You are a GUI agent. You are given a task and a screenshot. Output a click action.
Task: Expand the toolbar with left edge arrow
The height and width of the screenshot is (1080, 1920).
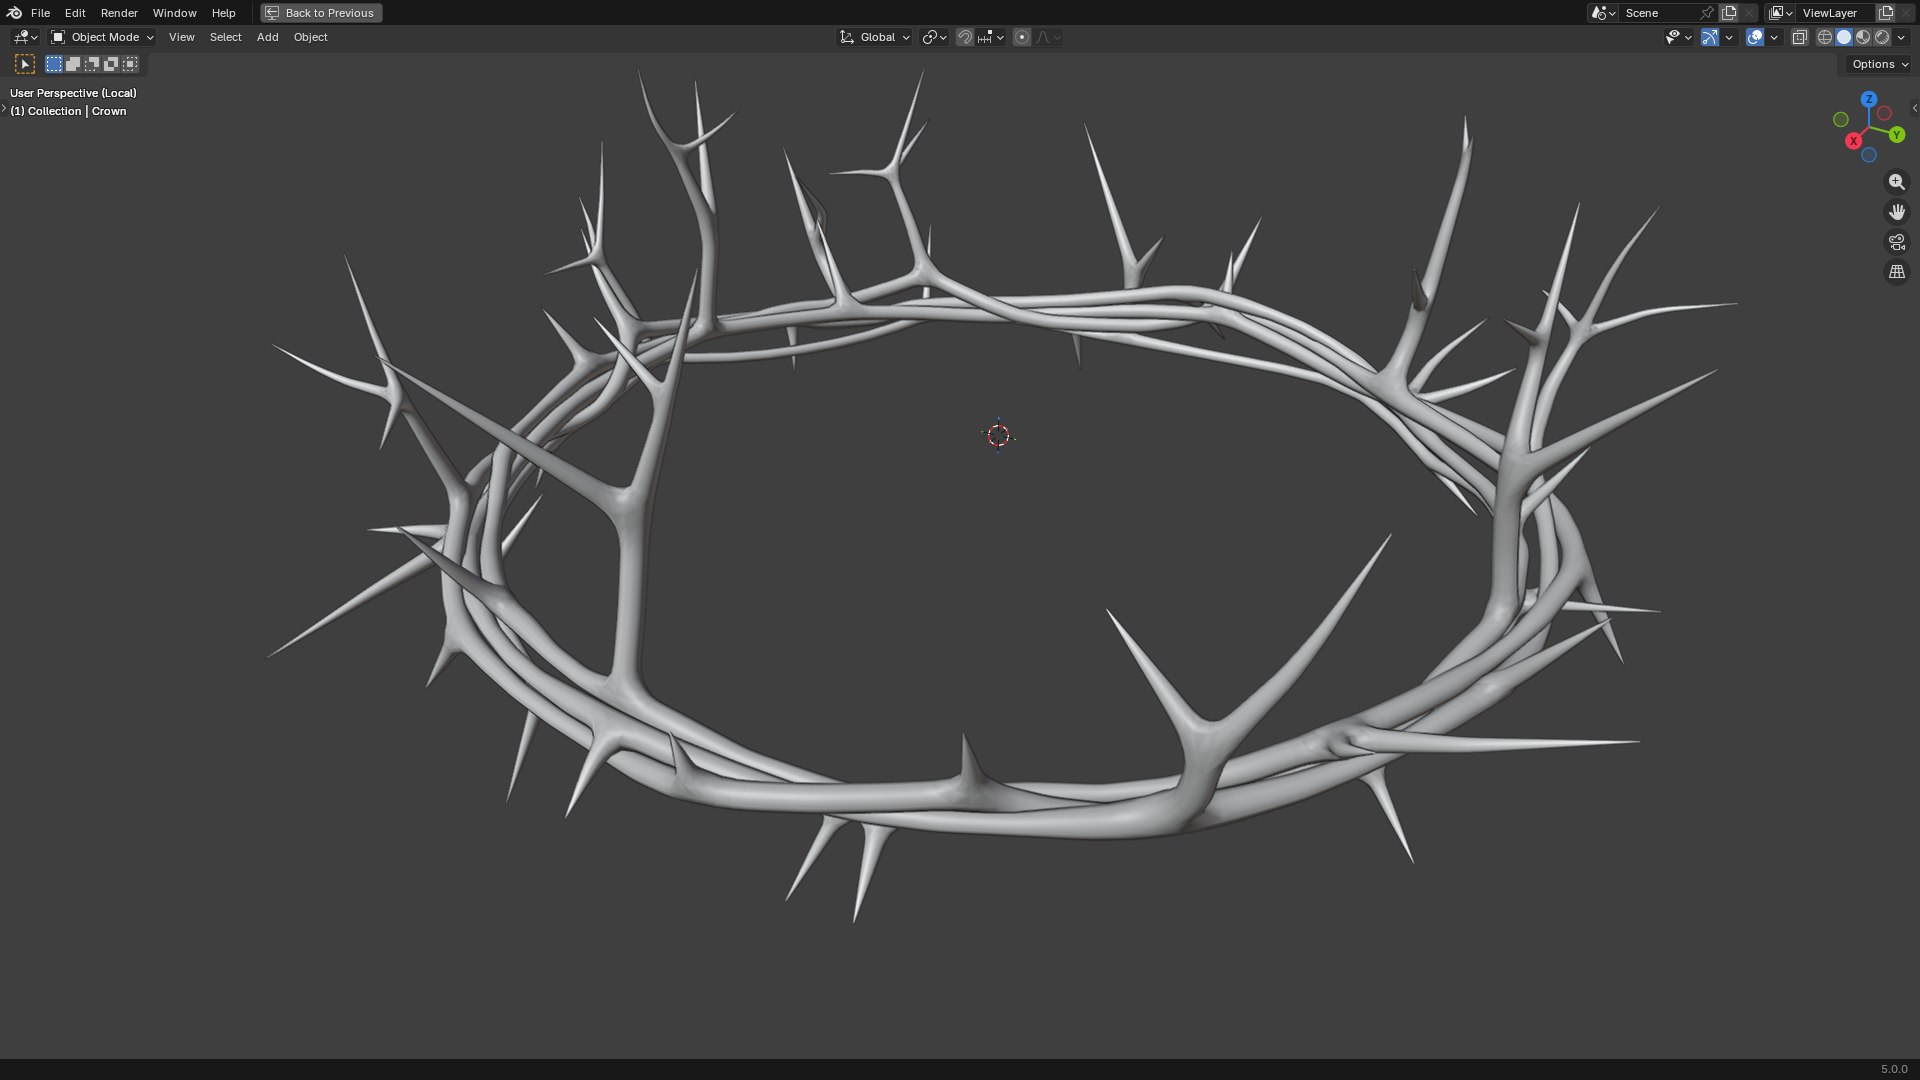point(4,108)
